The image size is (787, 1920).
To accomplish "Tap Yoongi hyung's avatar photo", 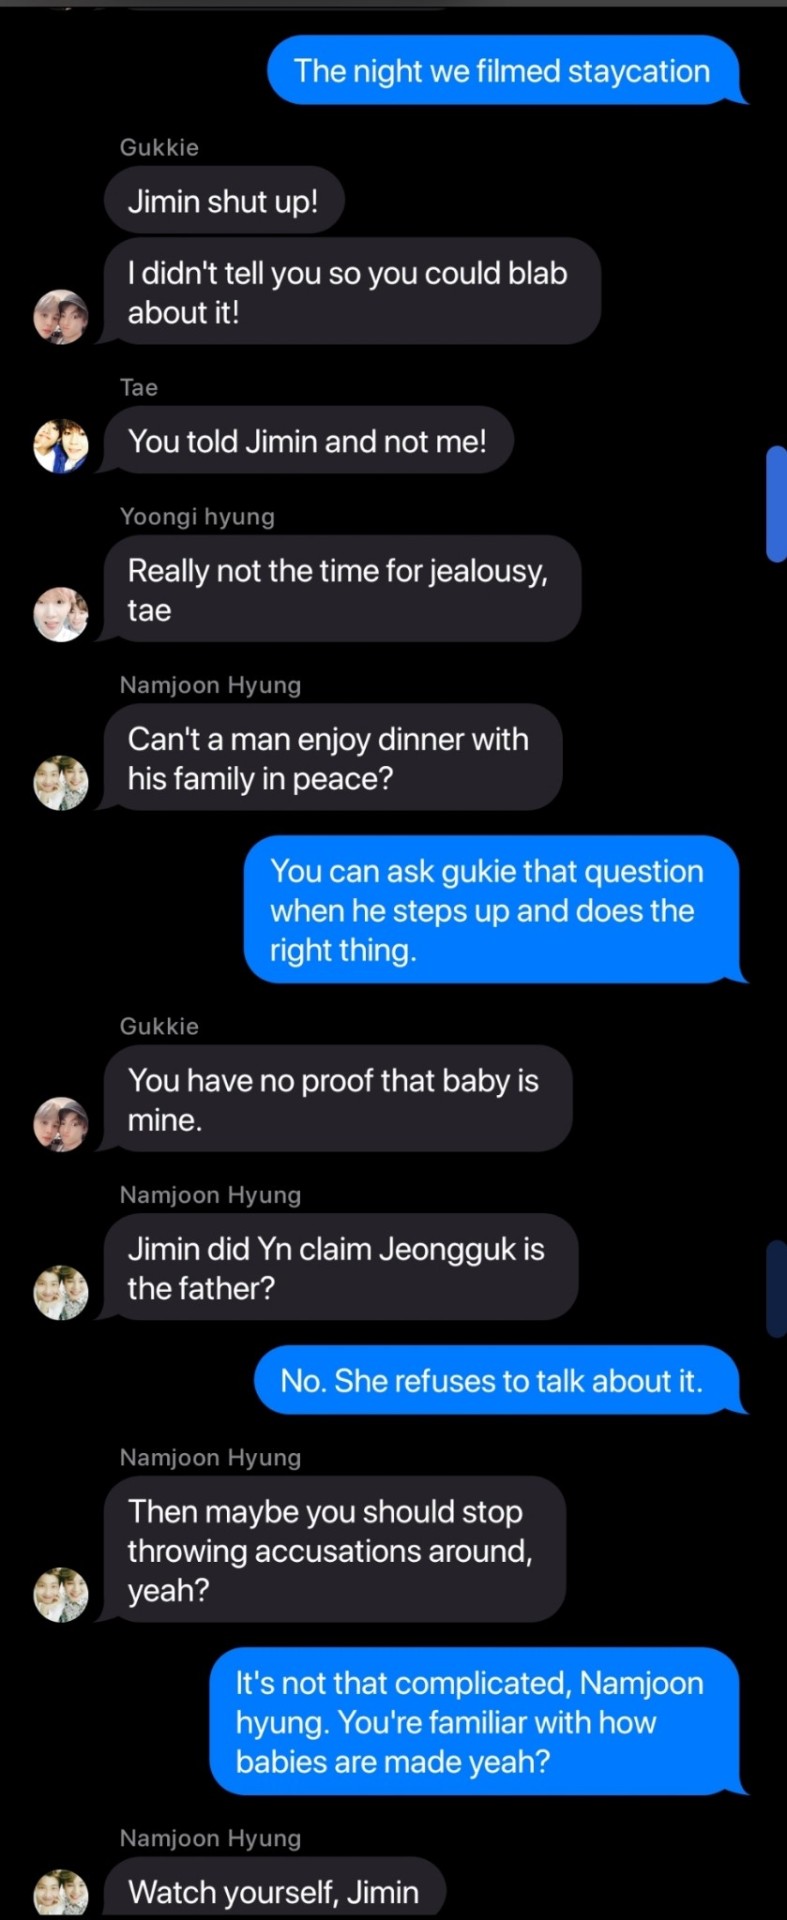I will [x=61, y=614].
